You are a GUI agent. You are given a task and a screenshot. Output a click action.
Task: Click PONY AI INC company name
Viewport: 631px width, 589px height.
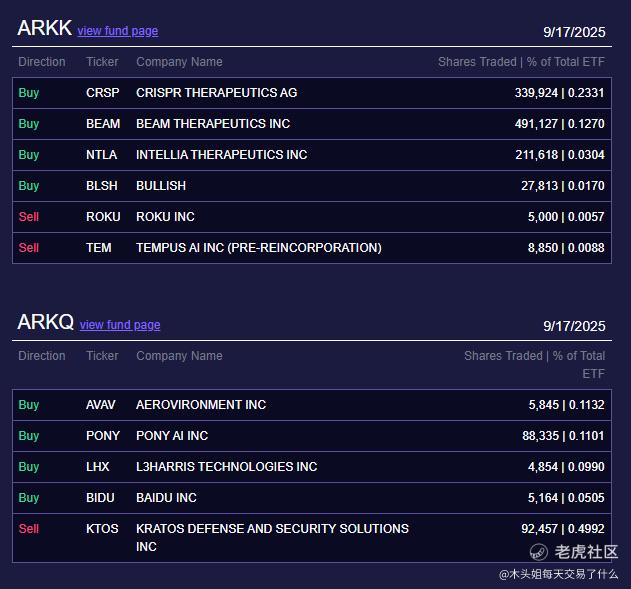point(172,436)
